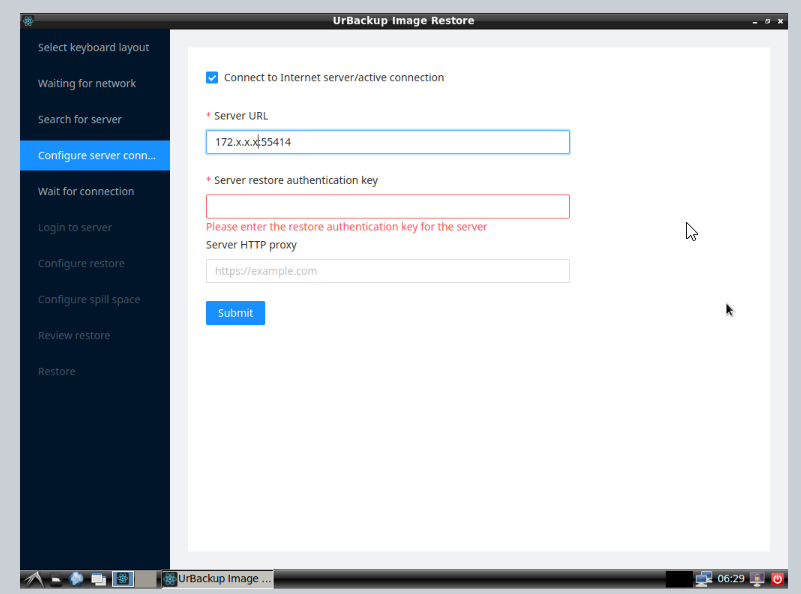
Task: Click the Server HTTP proxy label
Action: pyautogui.click(x=251, y=245)
